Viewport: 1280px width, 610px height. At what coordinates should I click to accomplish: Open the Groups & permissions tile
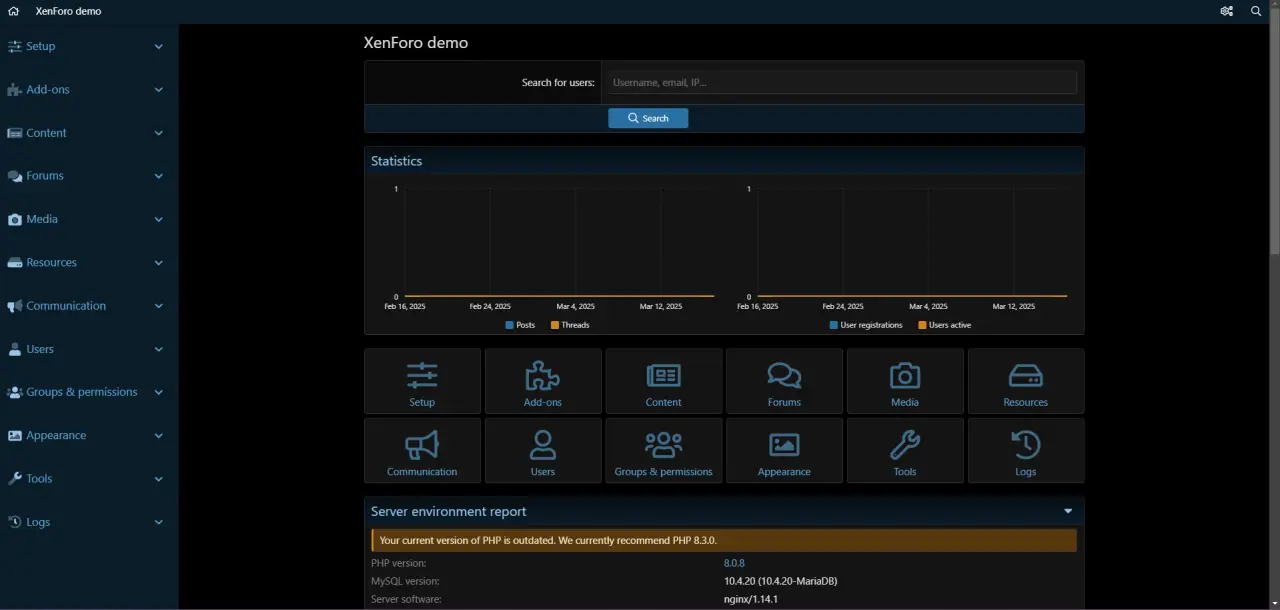pyautogui.click(x=663, y=451)
